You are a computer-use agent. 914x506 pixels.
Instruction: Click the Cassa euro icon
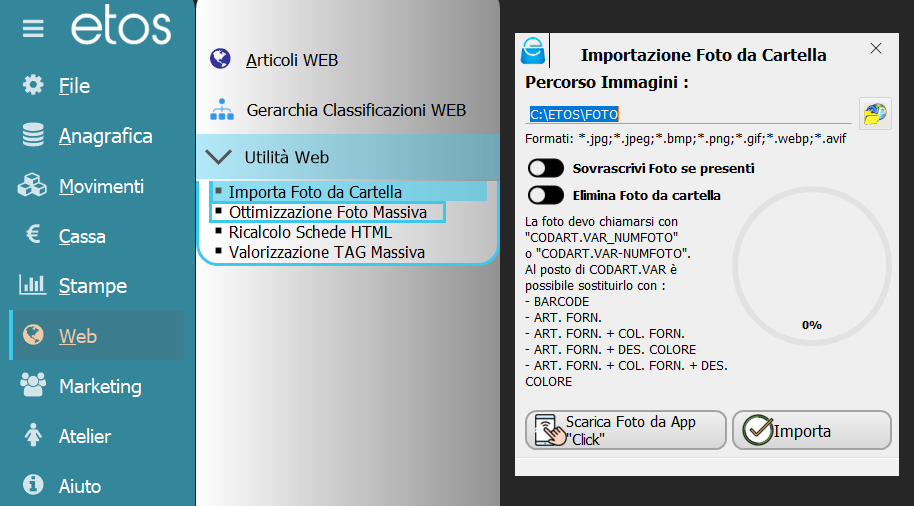pos(33,234)
